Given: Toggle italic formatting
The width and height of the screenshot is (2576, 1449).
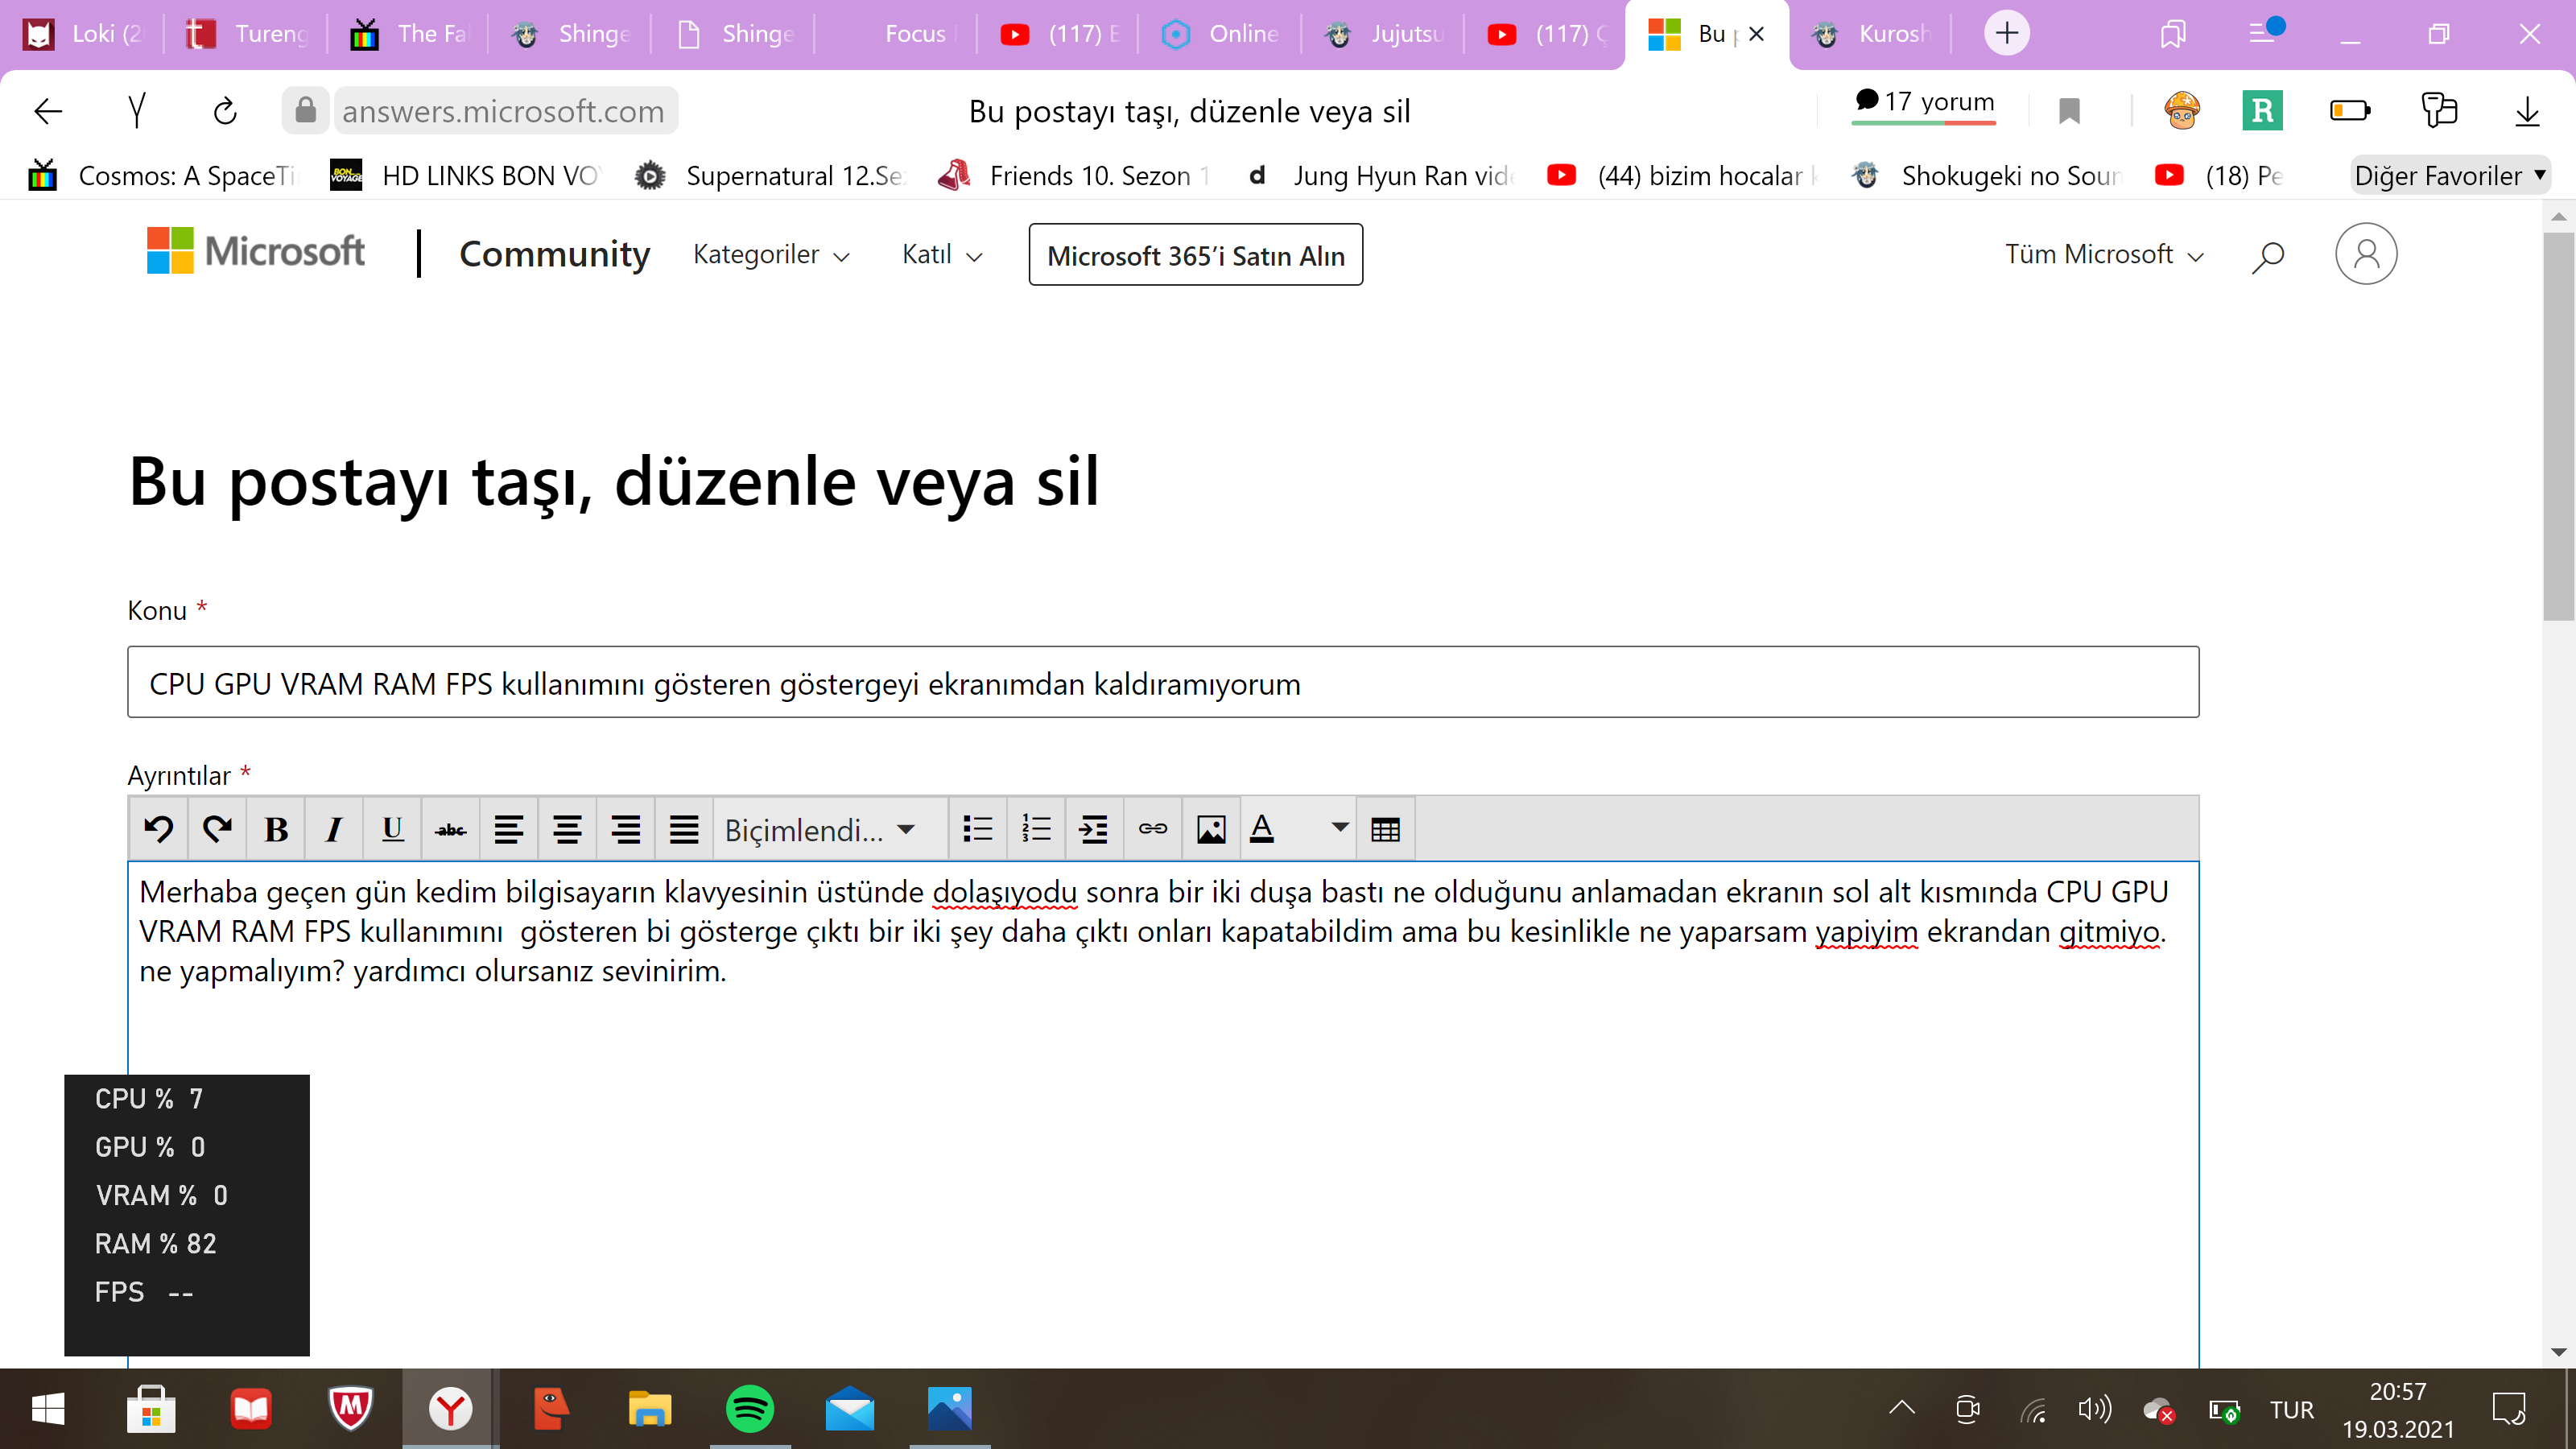Looking at the screenshot, I should pyautogui.click(x=334, y=829).
